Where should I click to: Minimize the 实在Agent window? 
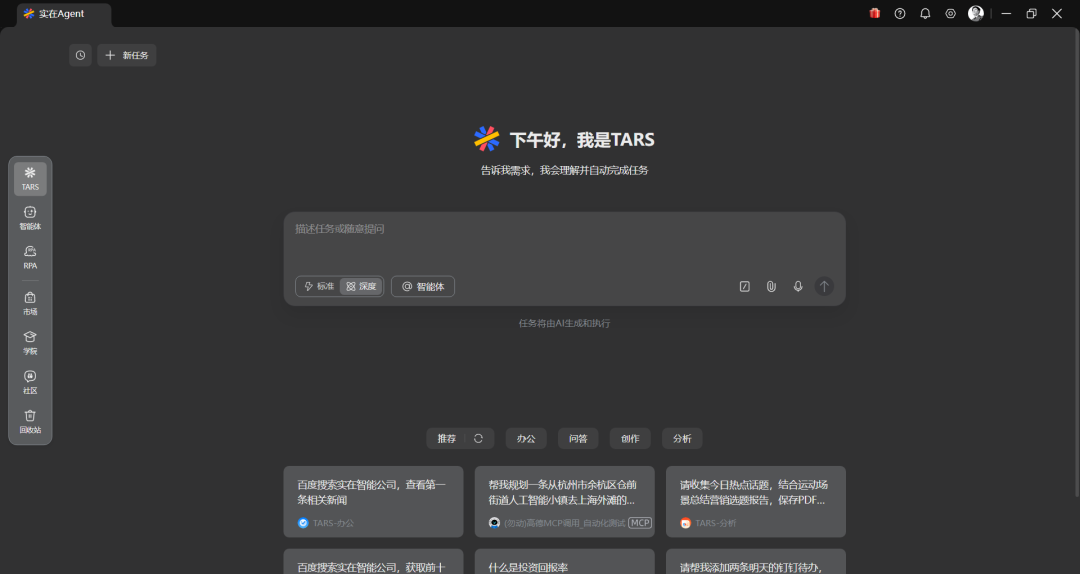tap(1006, 13)
